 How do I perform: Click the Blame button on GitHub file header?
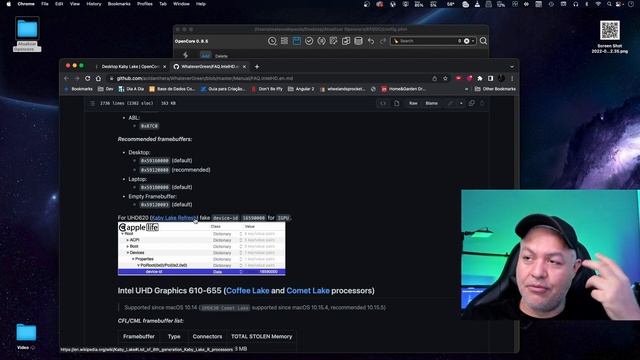(x=431, y=103)
